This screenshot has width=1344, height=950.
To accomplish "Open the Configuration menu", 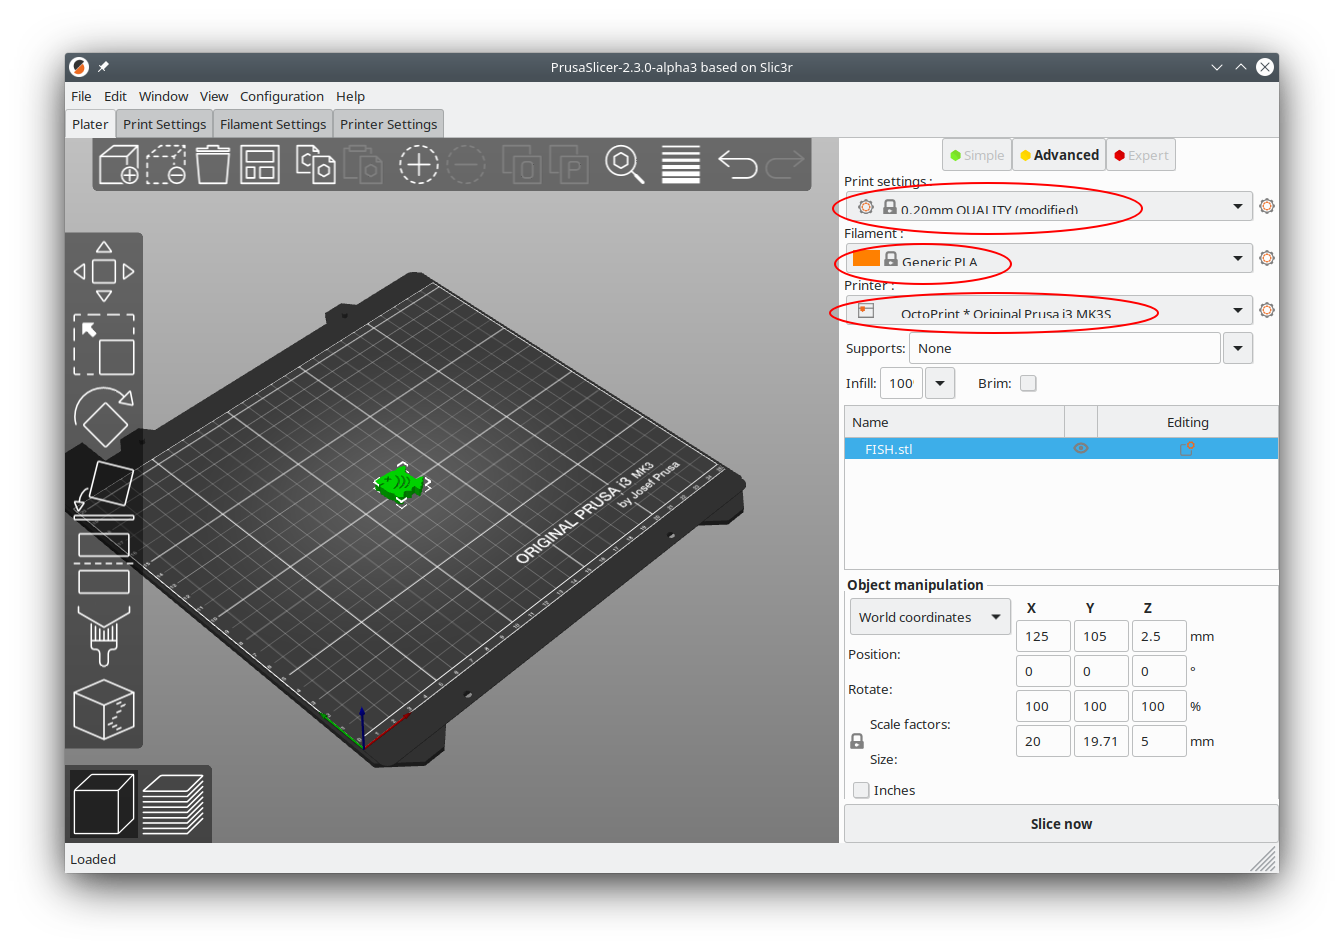I will coord(282,96).
